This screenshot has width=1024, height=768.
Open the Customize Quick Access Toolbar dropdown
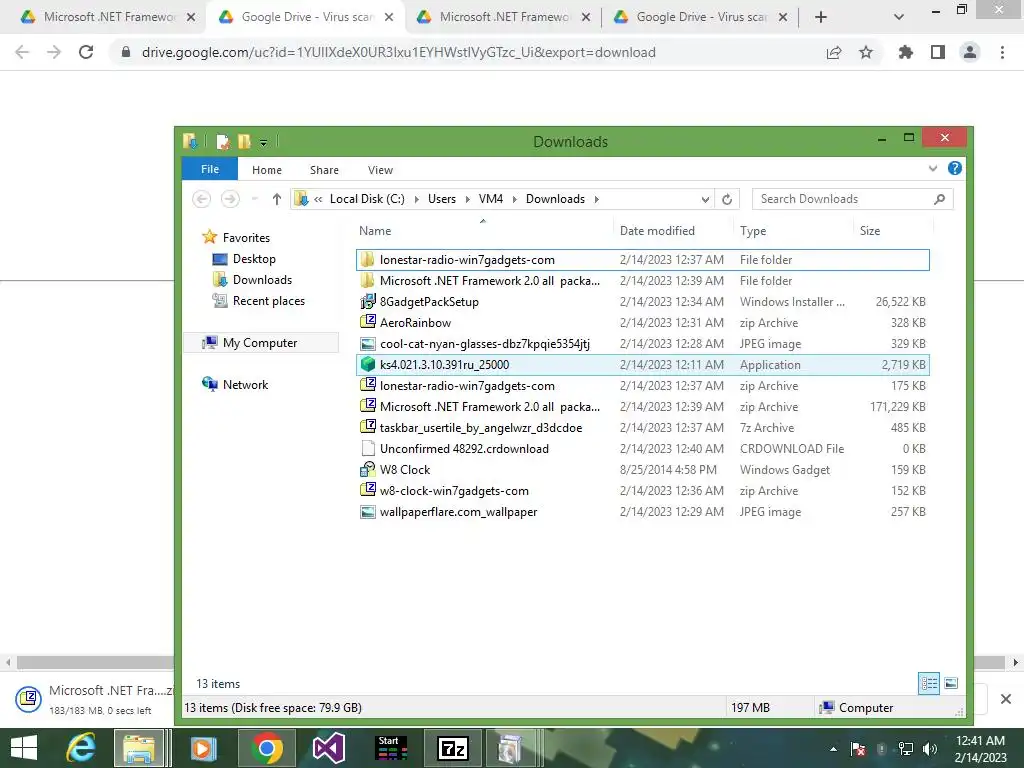[x=263, y=142]
